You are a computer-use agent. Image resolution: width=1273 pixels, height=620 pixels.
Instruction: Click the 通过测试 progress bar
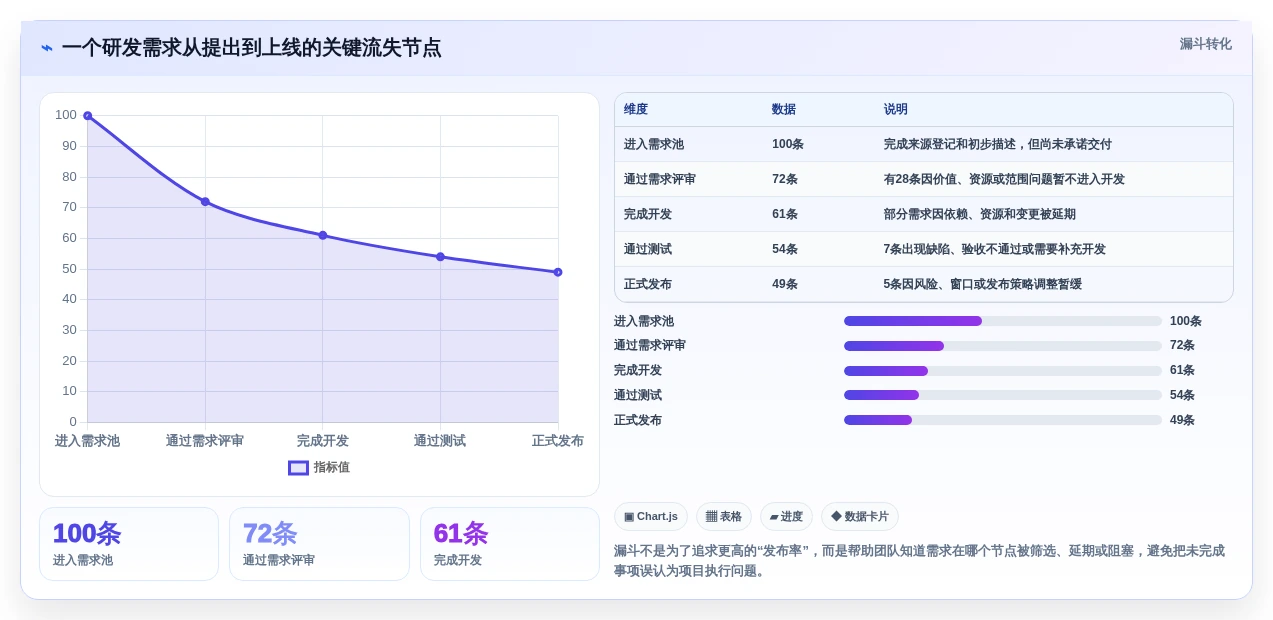click(x=1003, y=395)
